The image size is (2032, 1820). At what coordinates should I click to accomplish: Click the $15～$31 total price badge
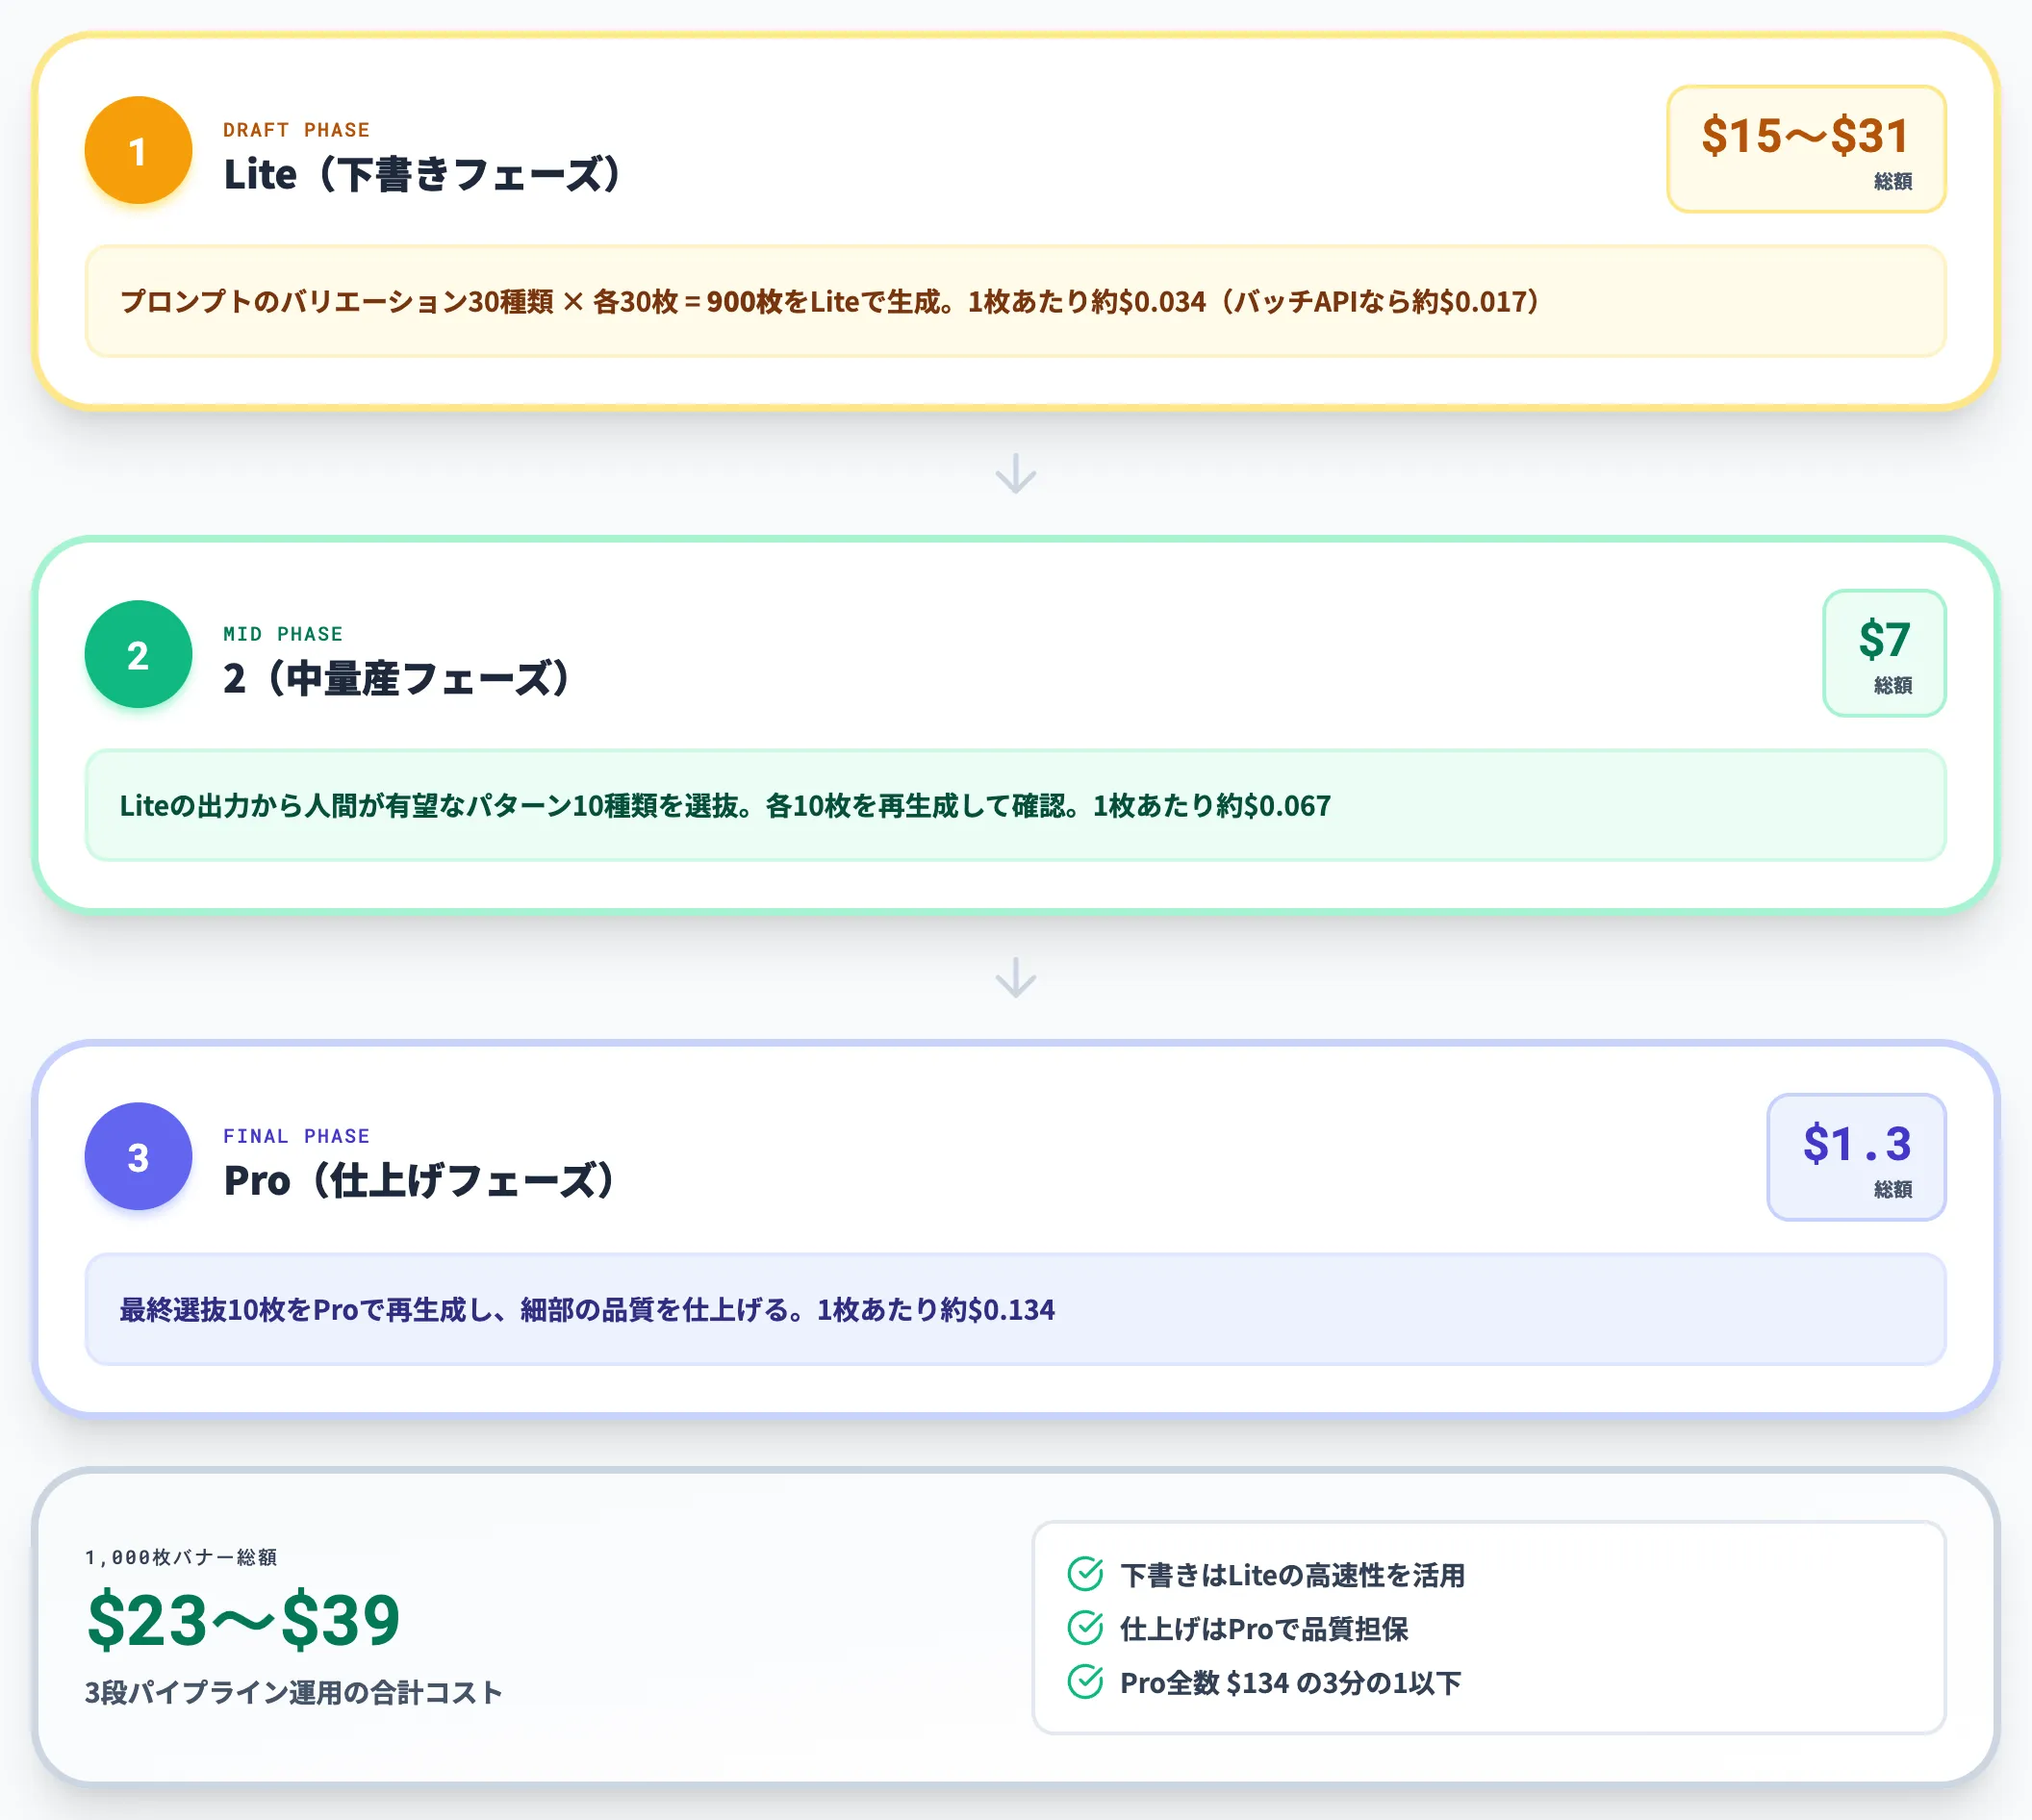pyautogui.click(x=1806, y=149)
